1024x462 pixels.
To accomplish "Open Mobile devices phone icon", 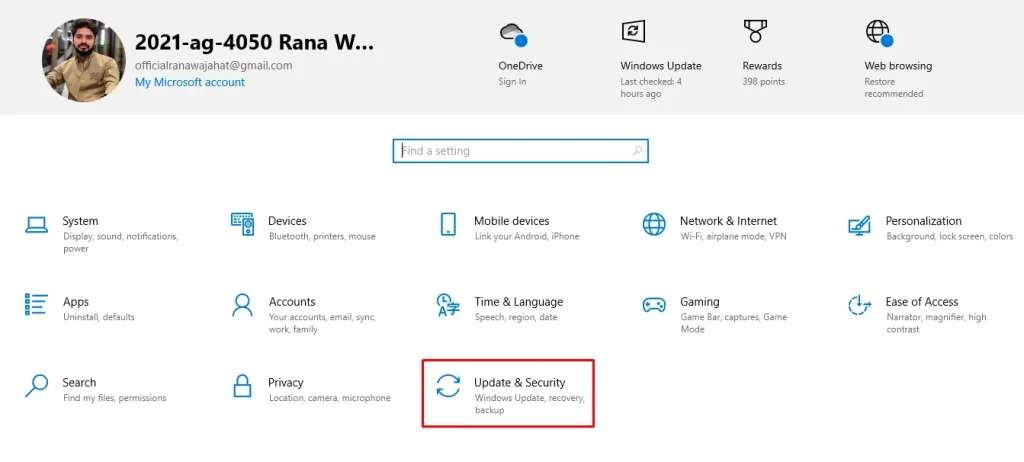I will (448, 223).
